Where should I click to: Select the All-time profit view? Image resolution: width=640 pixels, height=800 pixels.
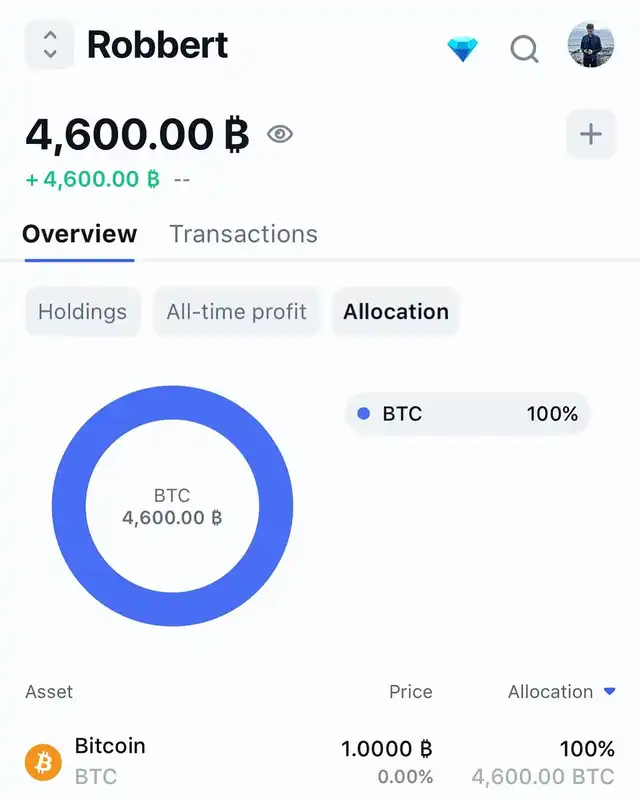click(236, 312)
